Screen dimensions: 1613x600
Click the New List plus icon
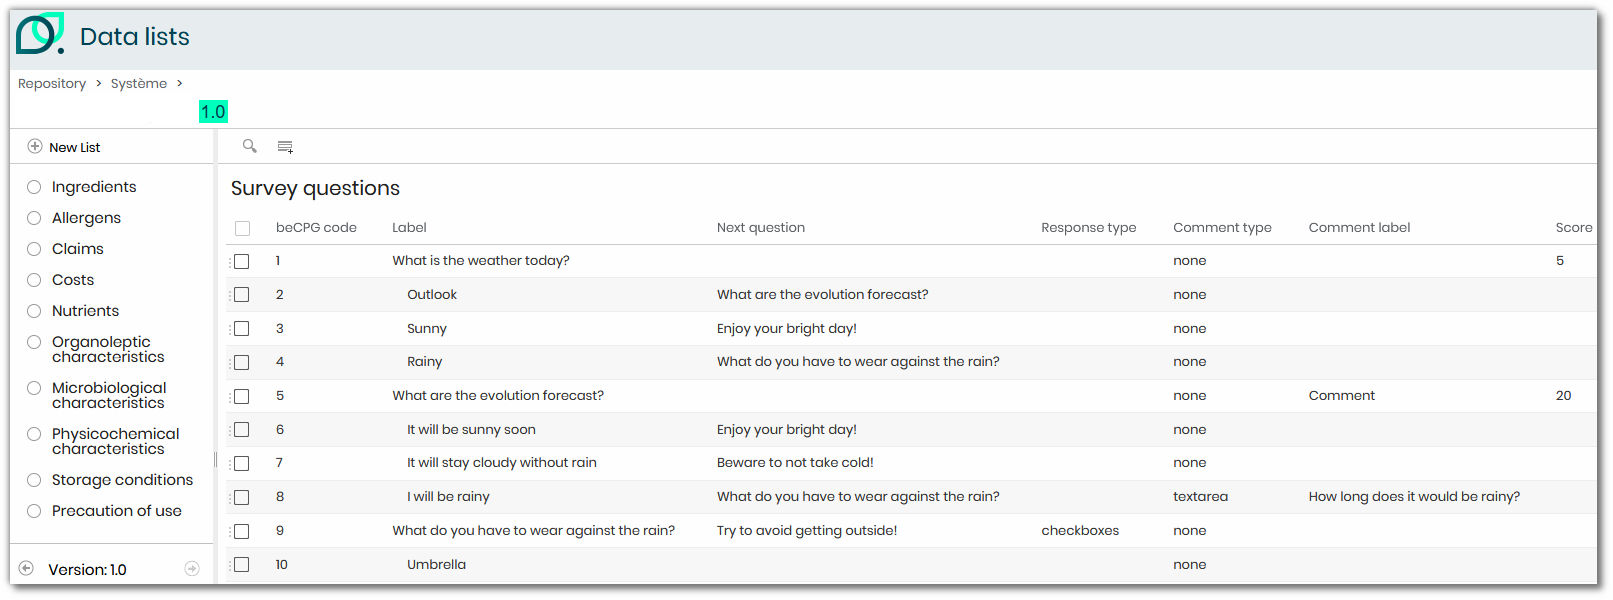point(35,146)
